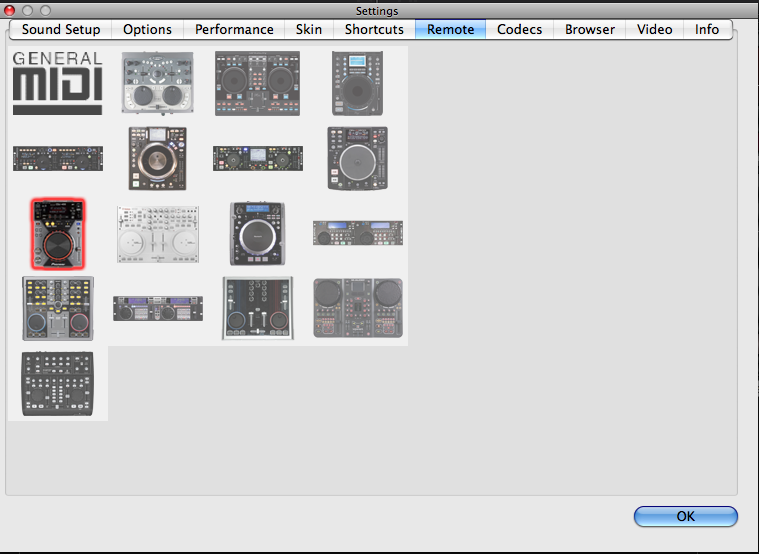This screenshot has width=759, height=554.
Task: Select the dark dual-jog controller with orange buttons
Action: click(x=258, y=83)
